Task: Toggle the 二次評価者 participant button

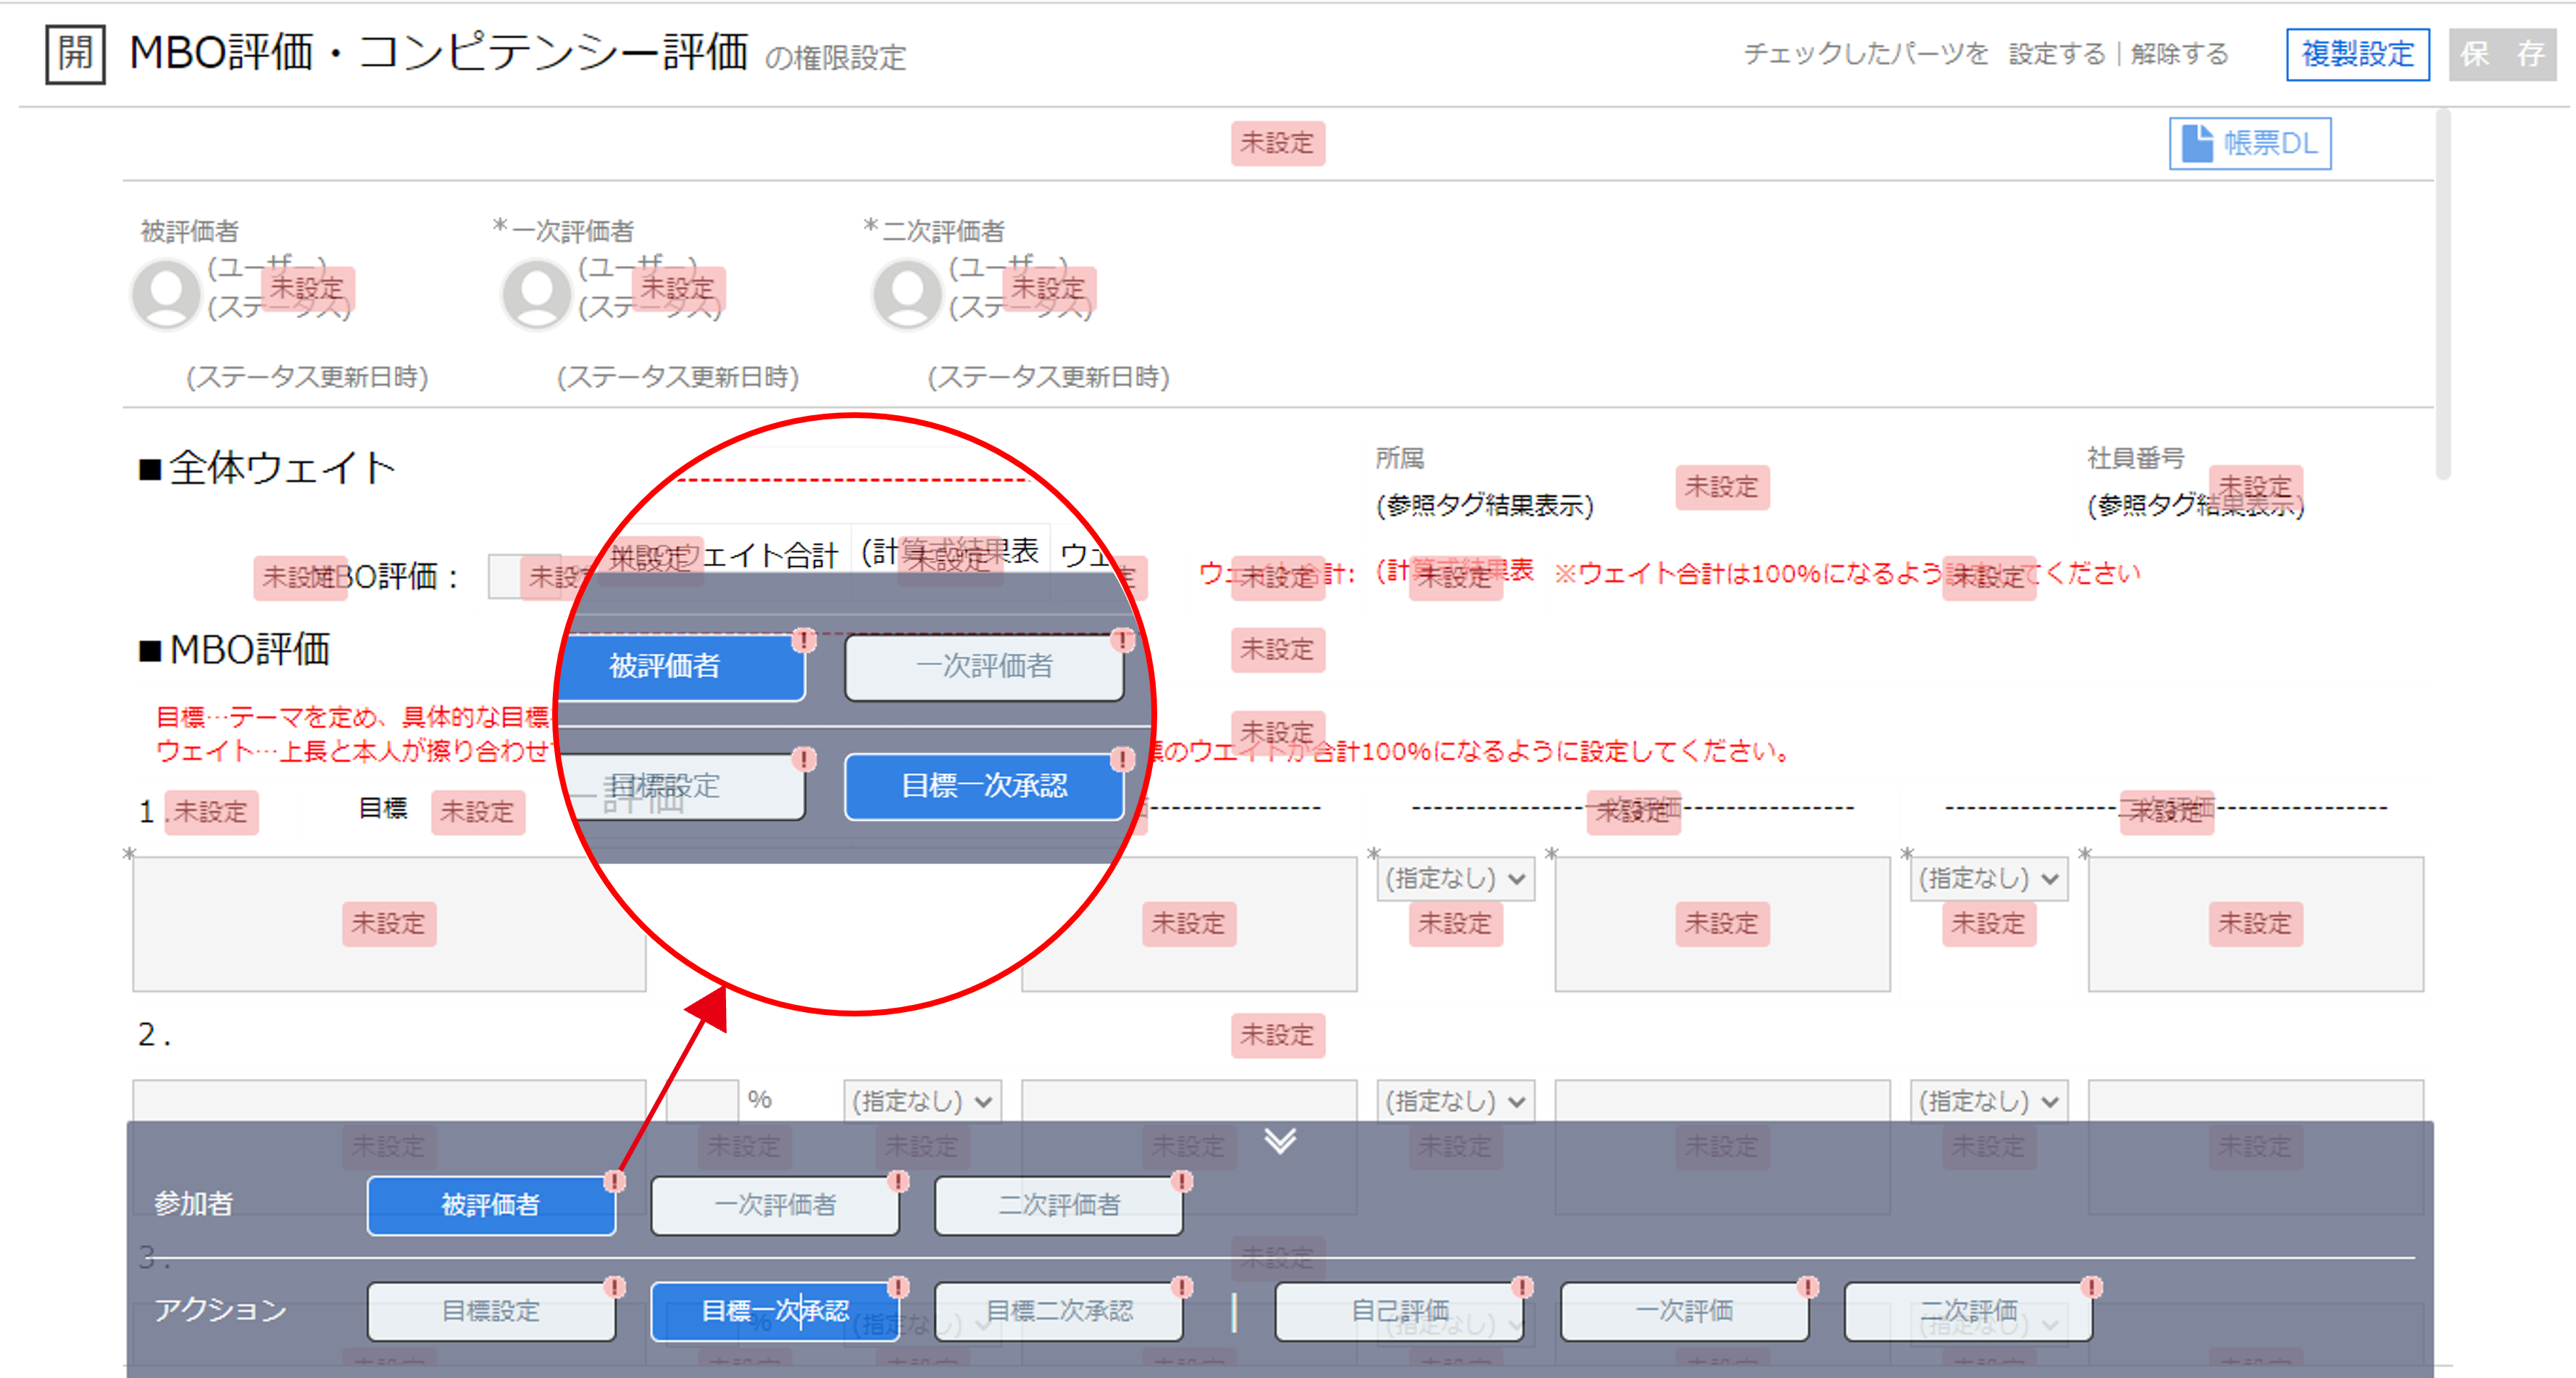Action: click(1058, 1205)
